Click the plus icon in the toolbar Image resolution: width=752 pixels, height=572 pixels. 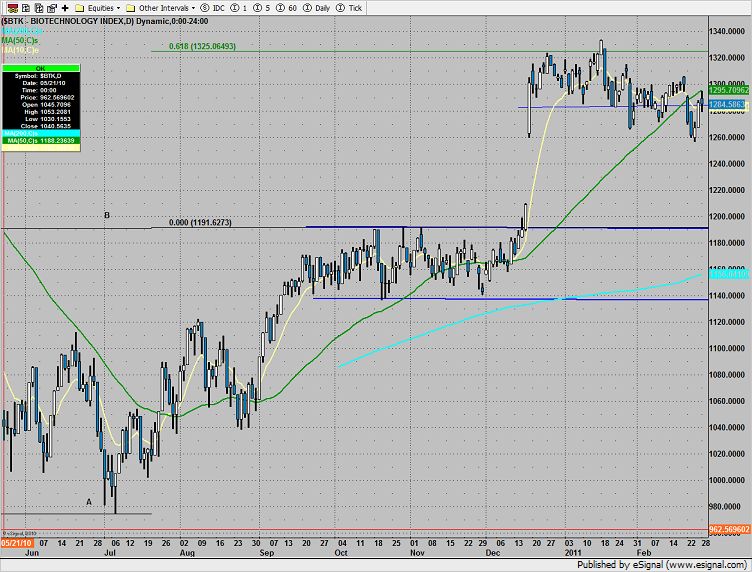65,8
